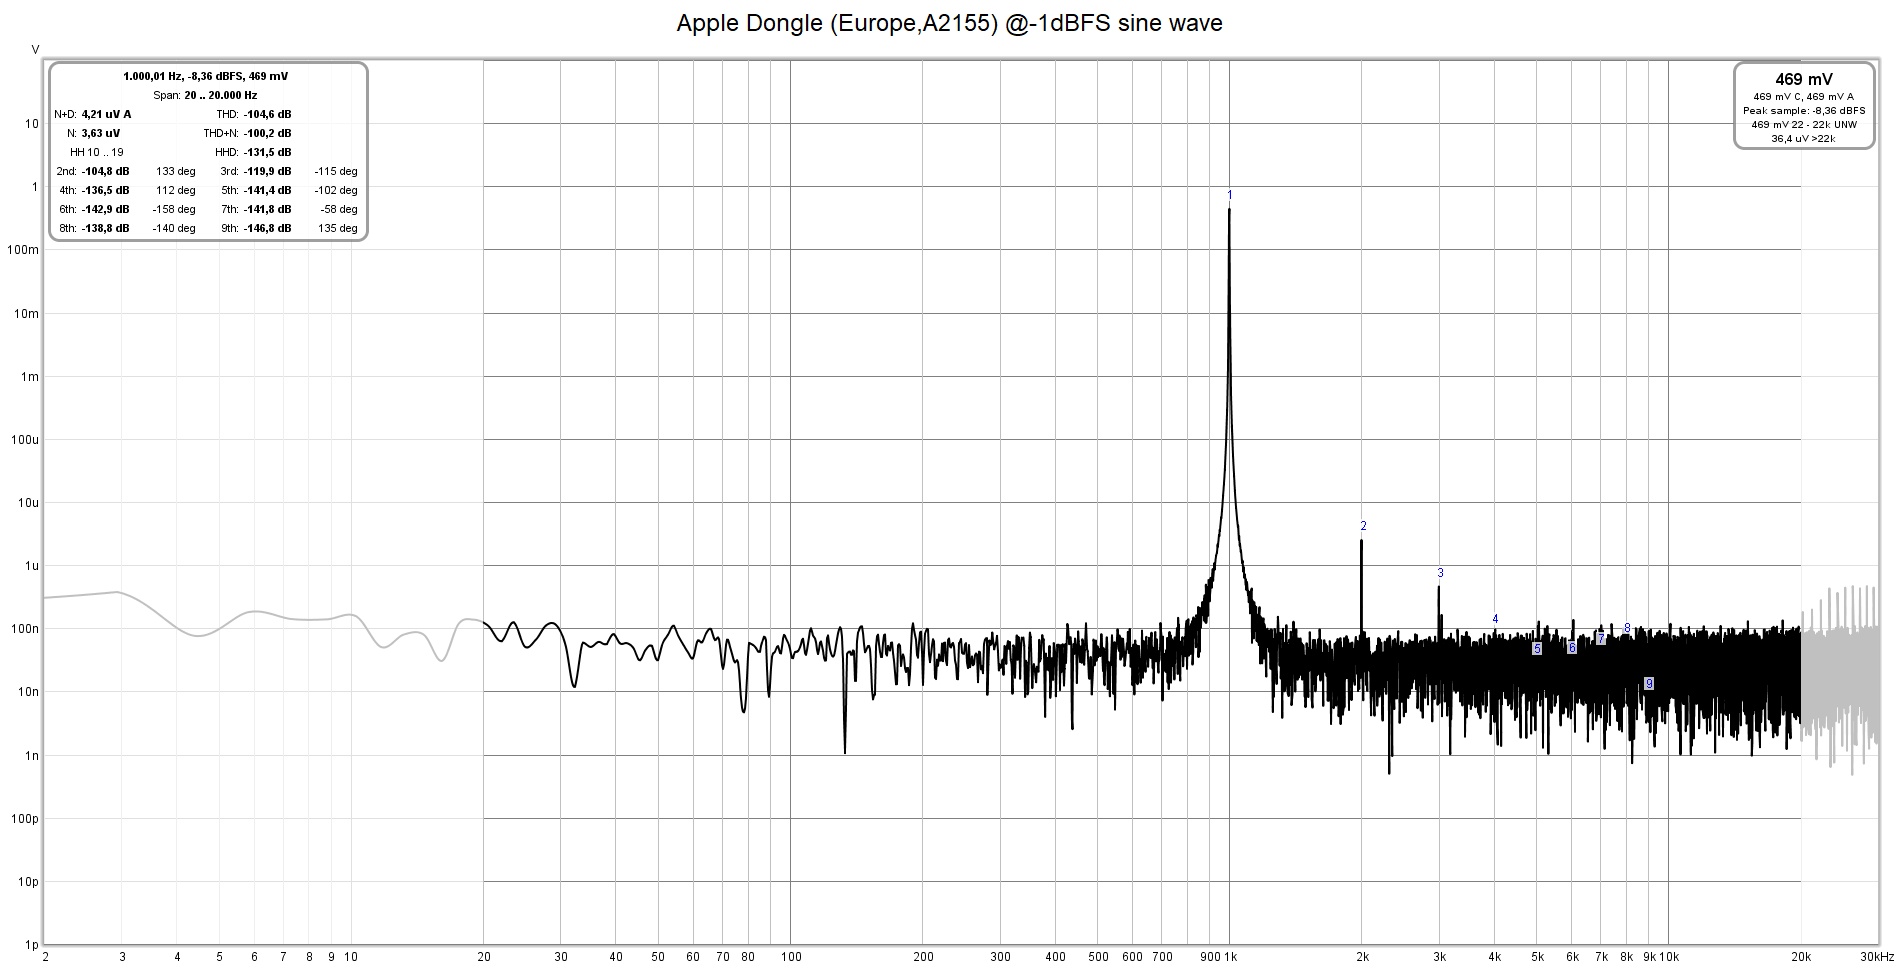Select boxed harmonic marker 7
The height and width of the screenshot is (969, 1900).
1601,638
